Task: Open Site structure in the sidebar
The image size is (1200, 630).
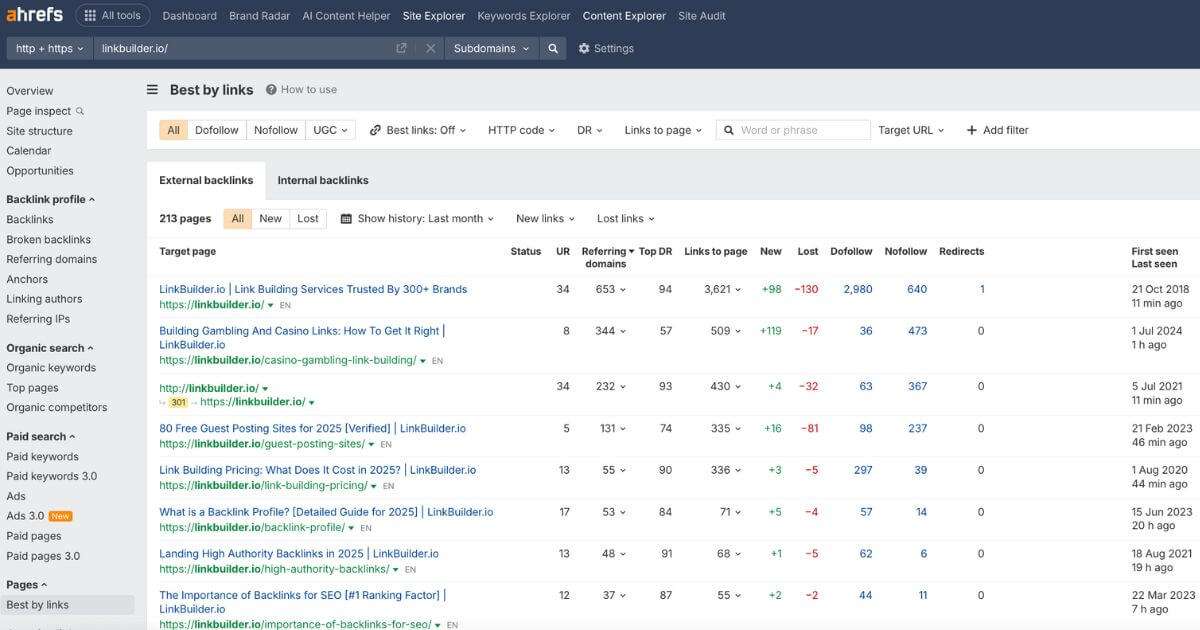Action: 39,131
